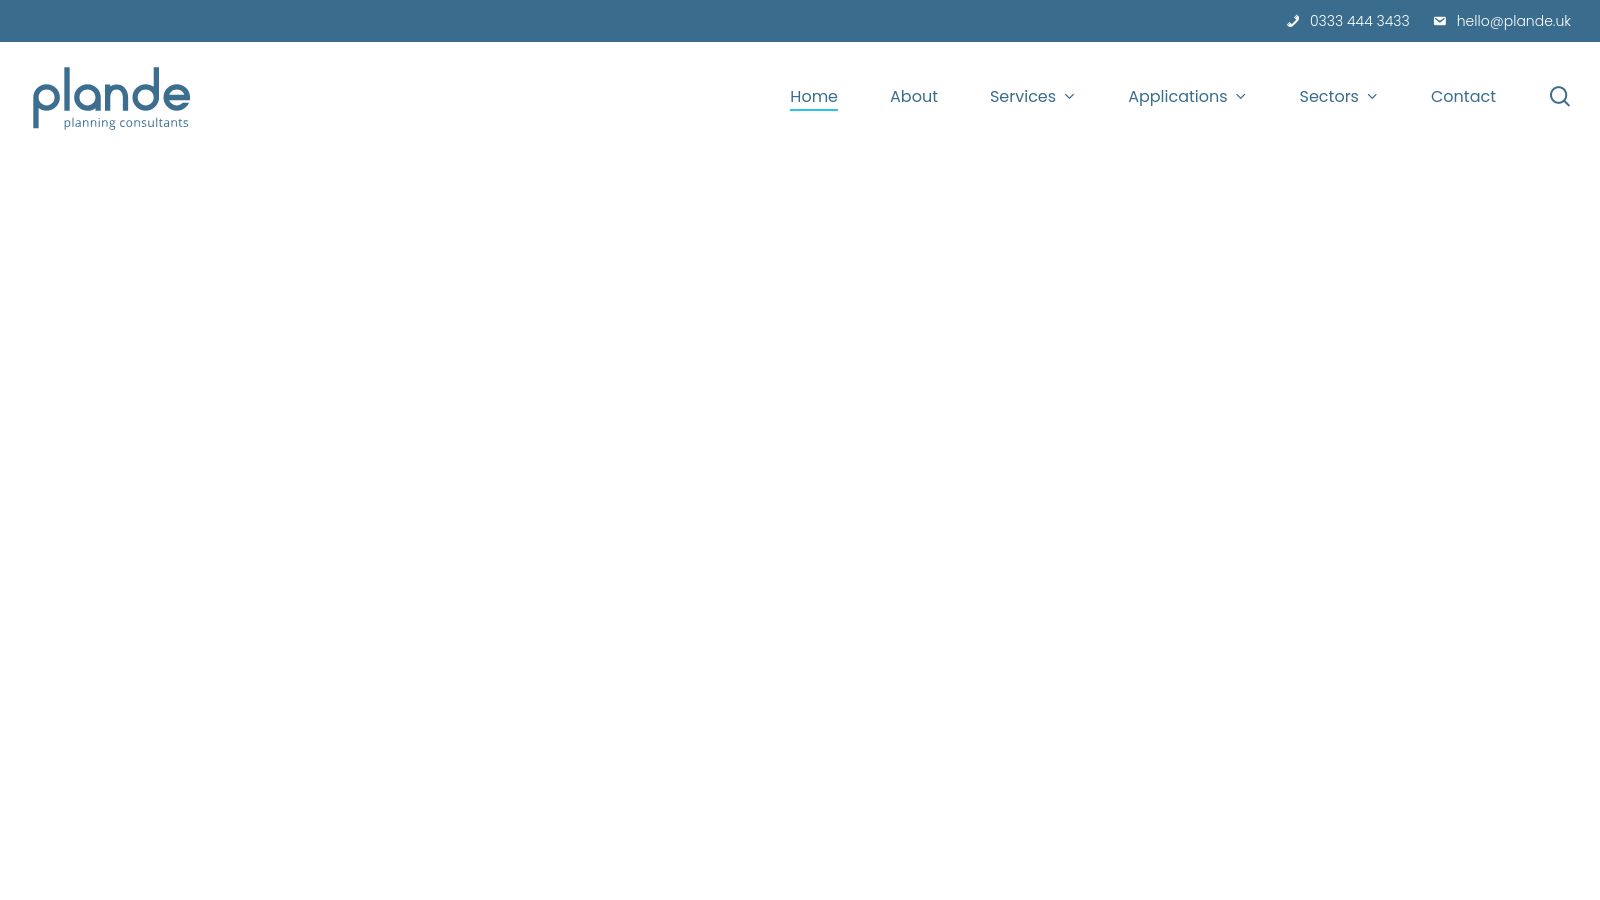Open the Applications submenu
Screen dimensions: 1600x900
coord(1177,96)
